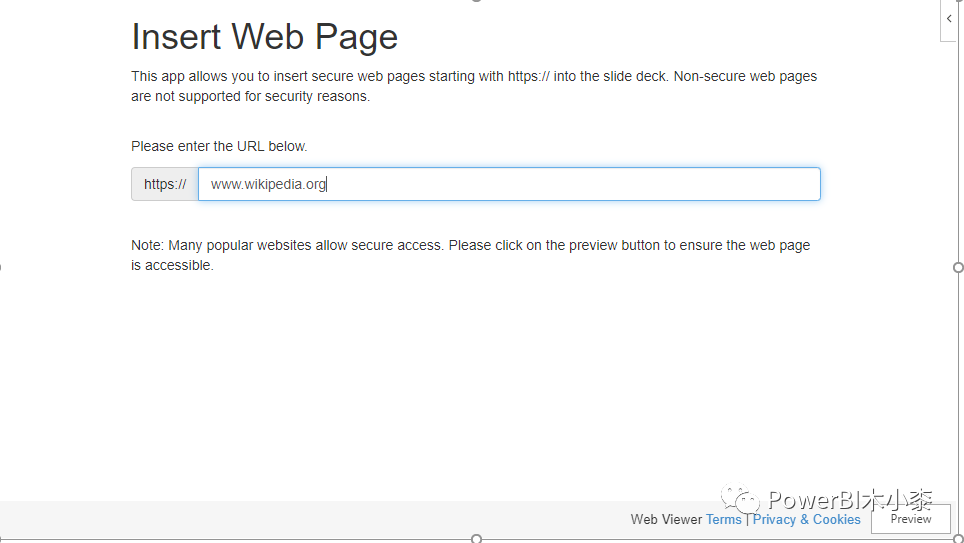This screenshot has height=543, width=964.
Task: Click the Web Viewer footer label
Action: (x=666, y=519)
